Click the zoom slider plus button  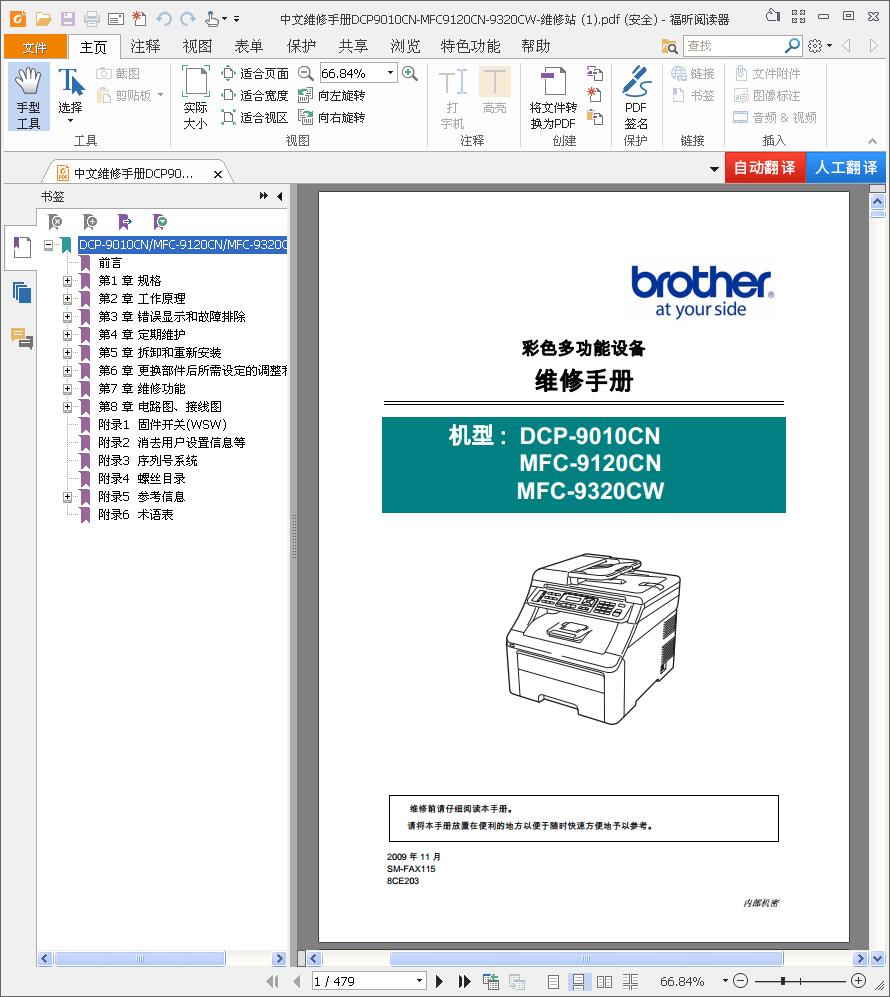pos(858,981)
